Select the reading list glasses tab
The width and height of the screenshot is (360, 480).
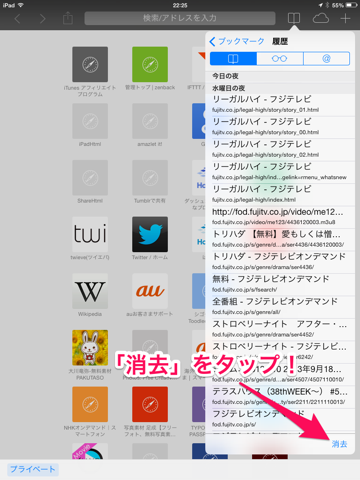tap(280, 59)
